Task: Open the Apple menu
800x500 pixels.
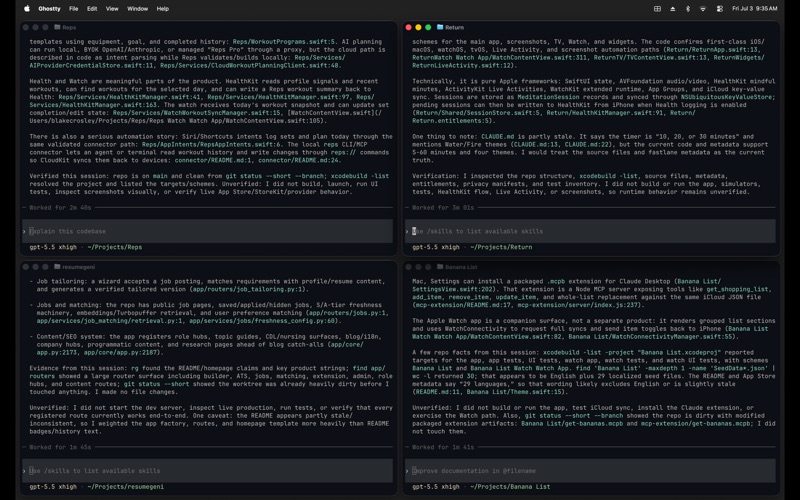Action: pos(27,9)
